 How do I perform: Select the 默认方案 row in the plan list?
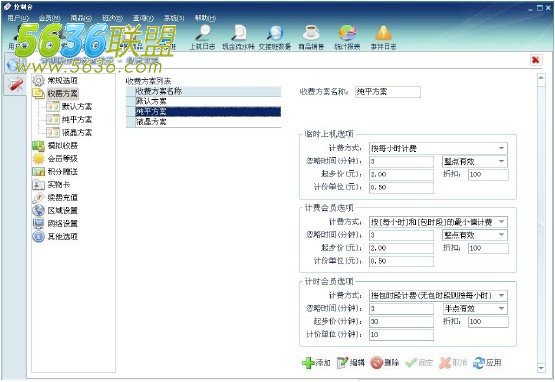(208, 101)
